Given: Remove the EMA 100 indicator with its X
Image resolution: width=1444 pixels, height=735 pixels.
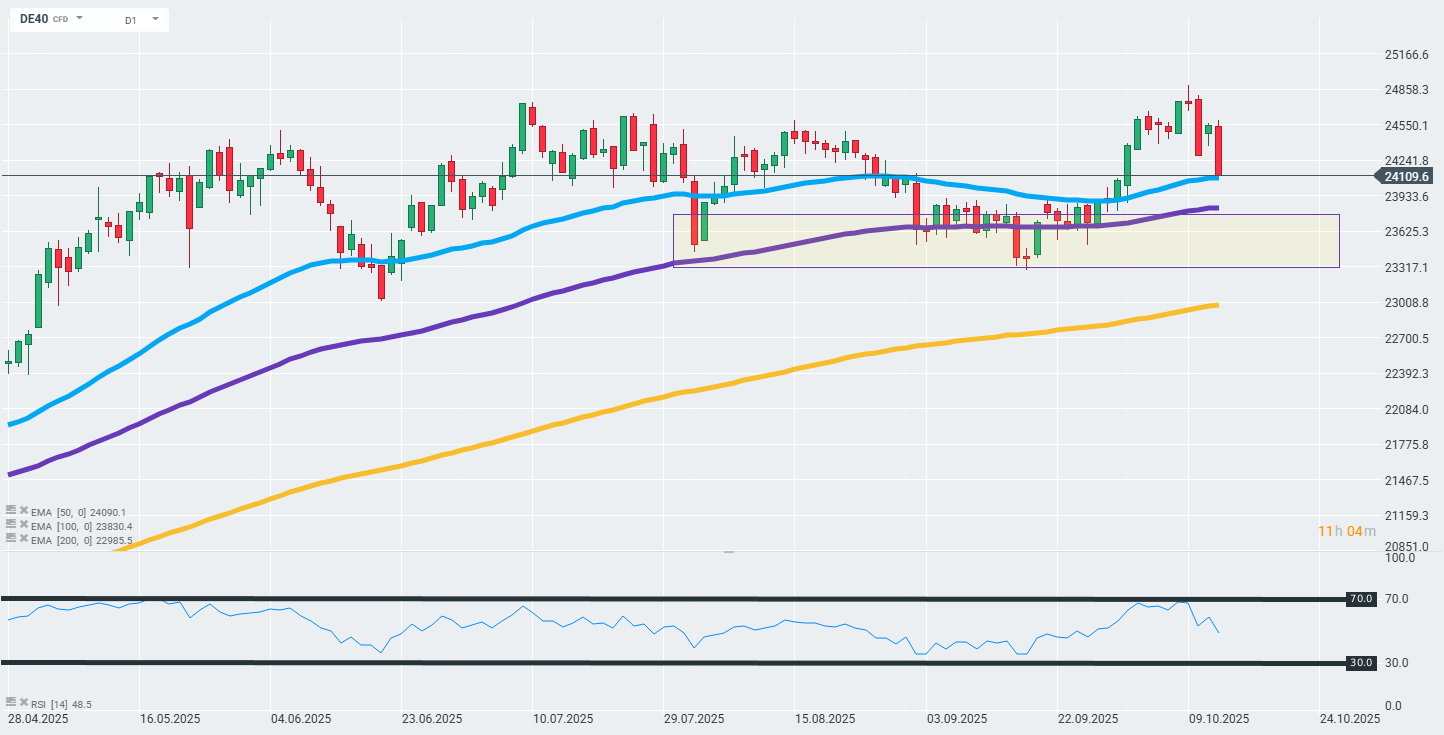Looking at the screenshot, I should [23, 524].
